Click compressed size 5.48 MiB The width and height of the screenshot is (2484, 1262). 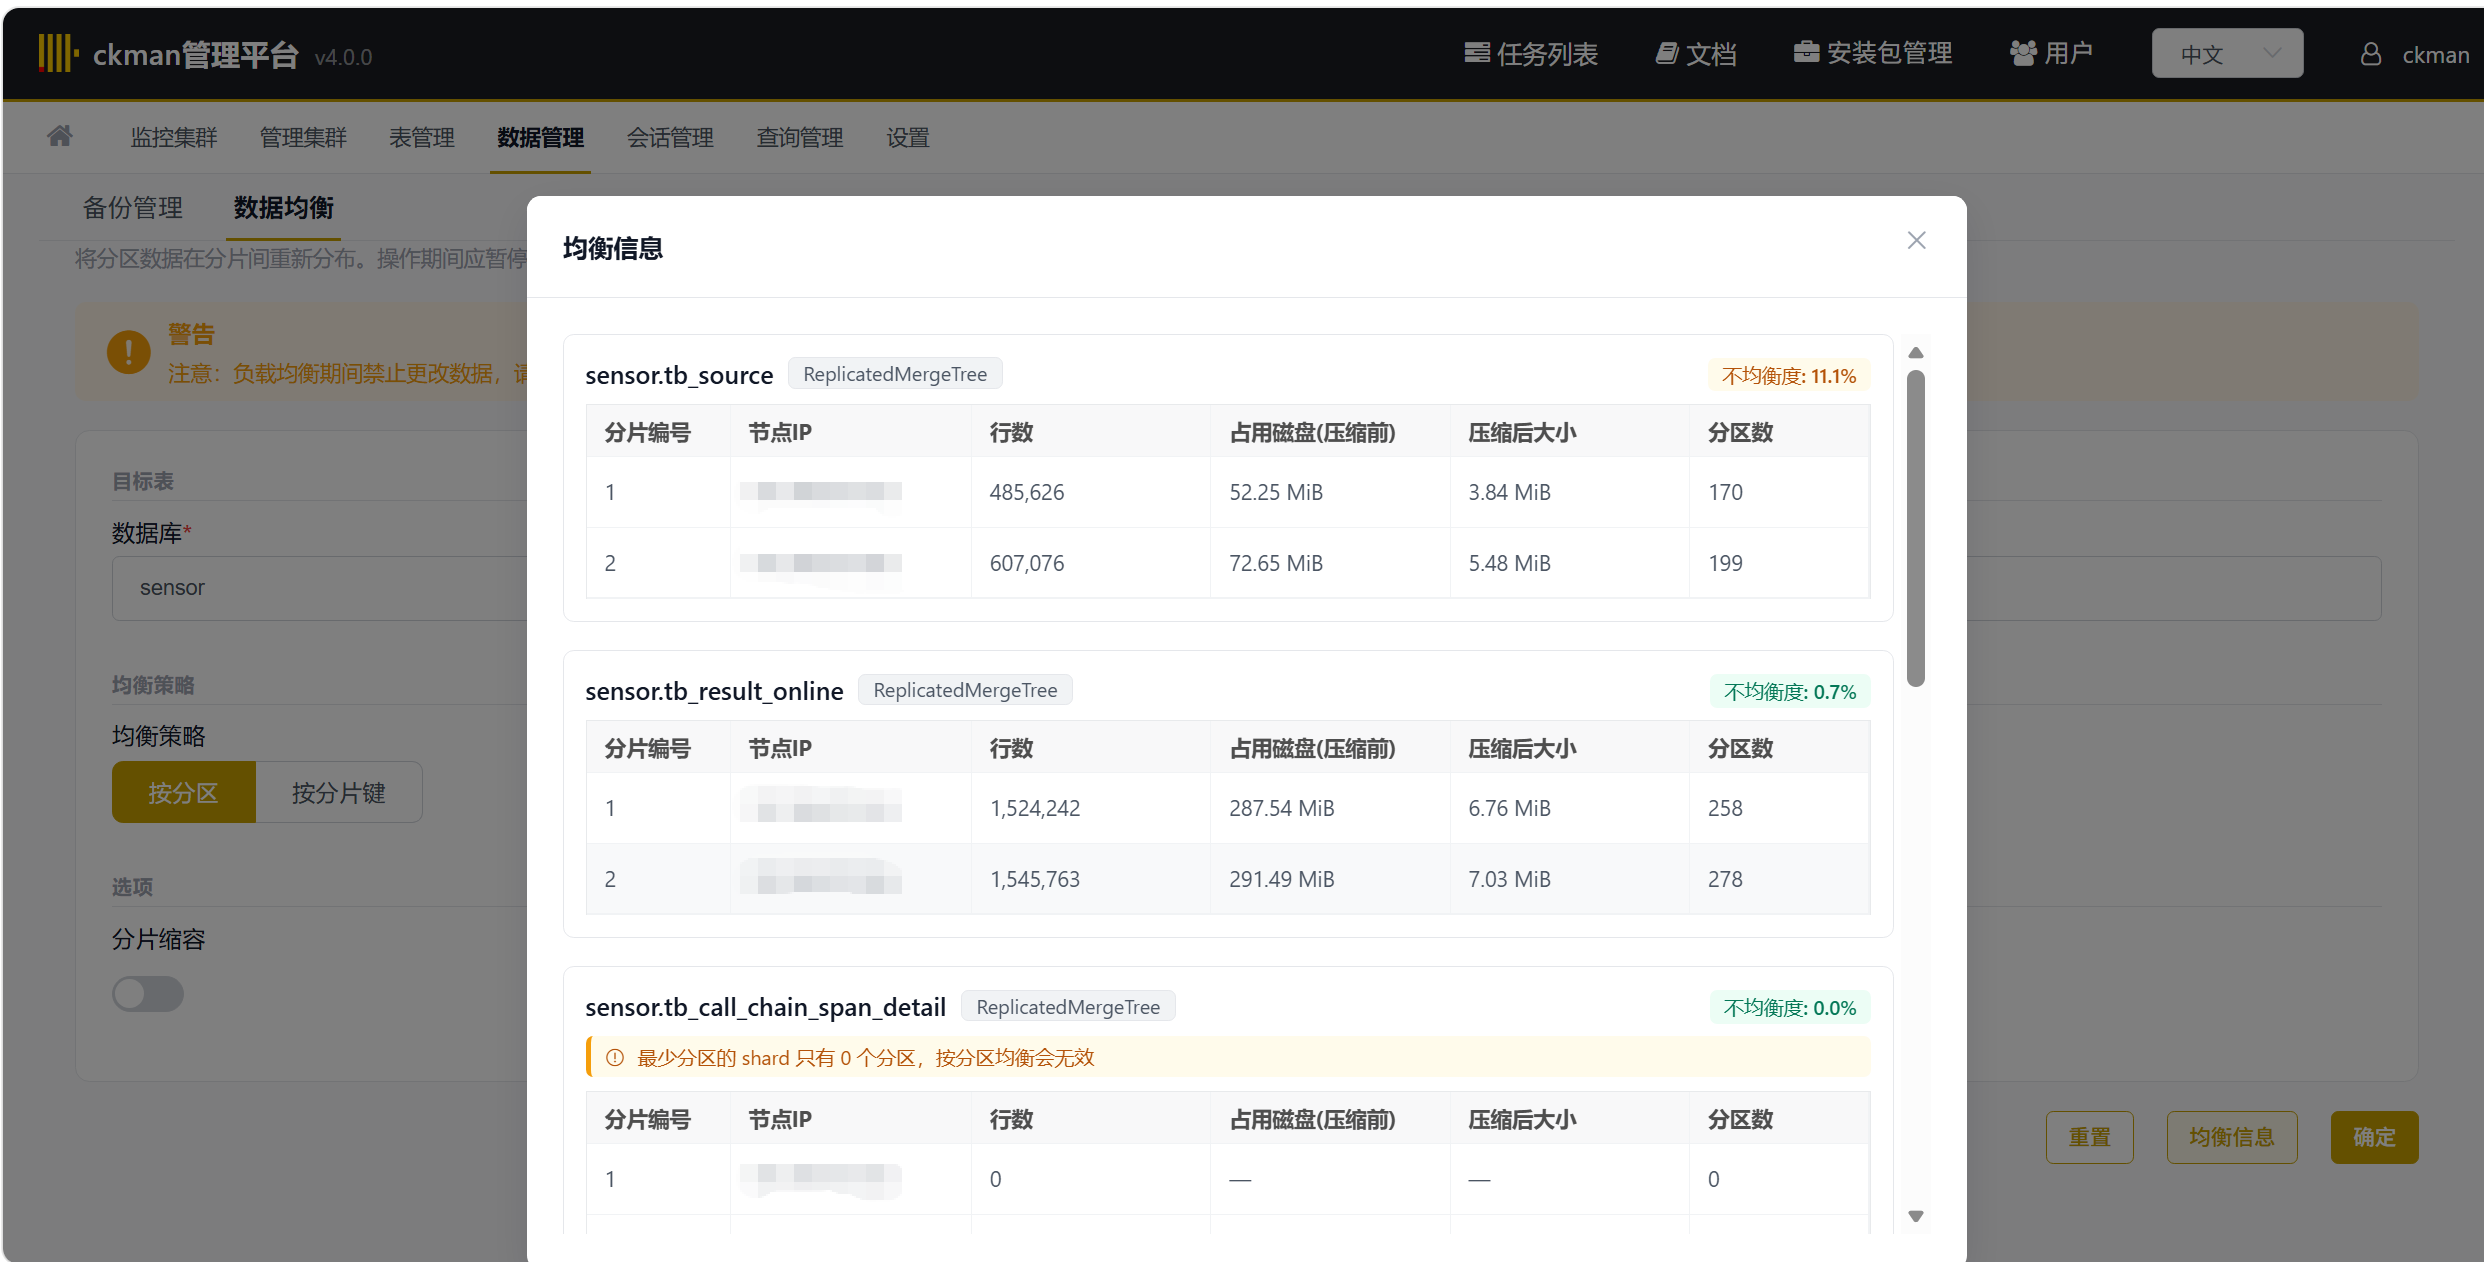[x=1509, y=563]
